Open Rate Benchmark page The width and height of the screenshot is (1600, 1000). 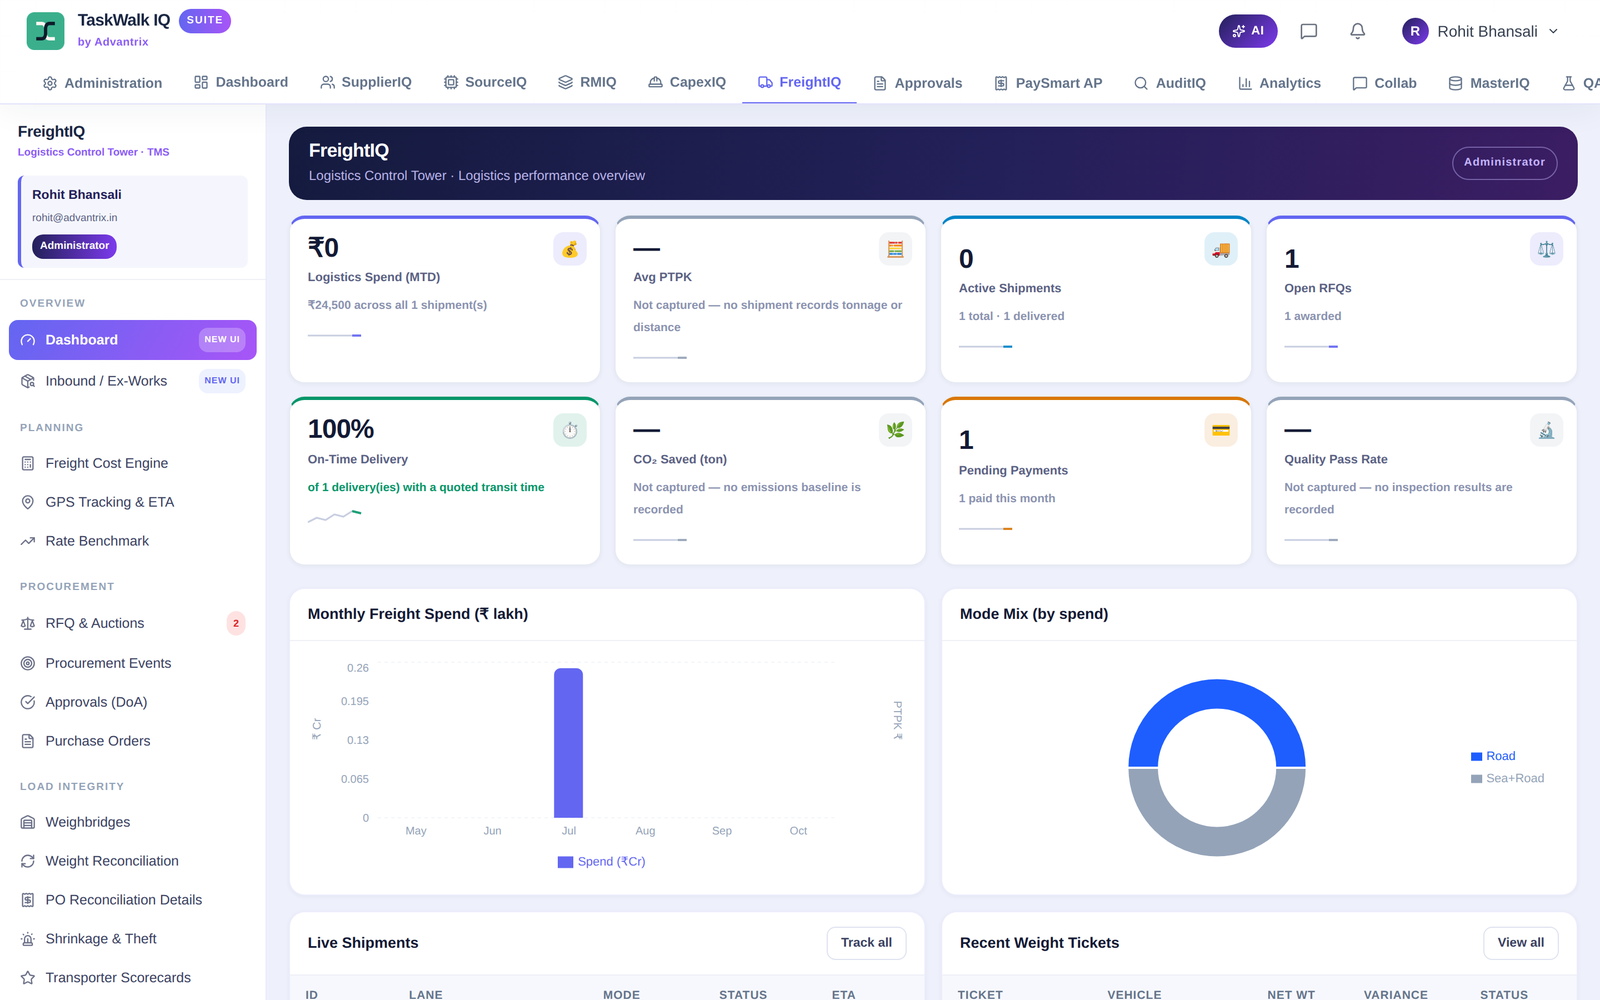pos(133,541)
